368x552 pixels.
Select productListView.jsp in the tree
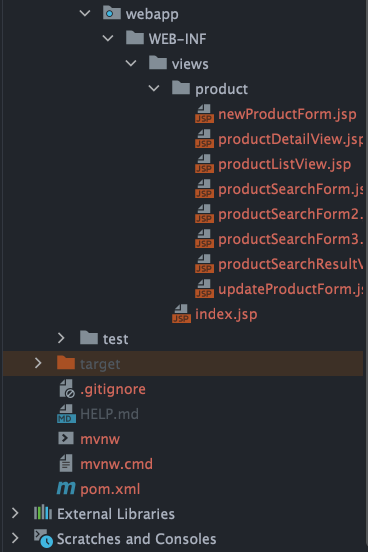tap(285, 164)
